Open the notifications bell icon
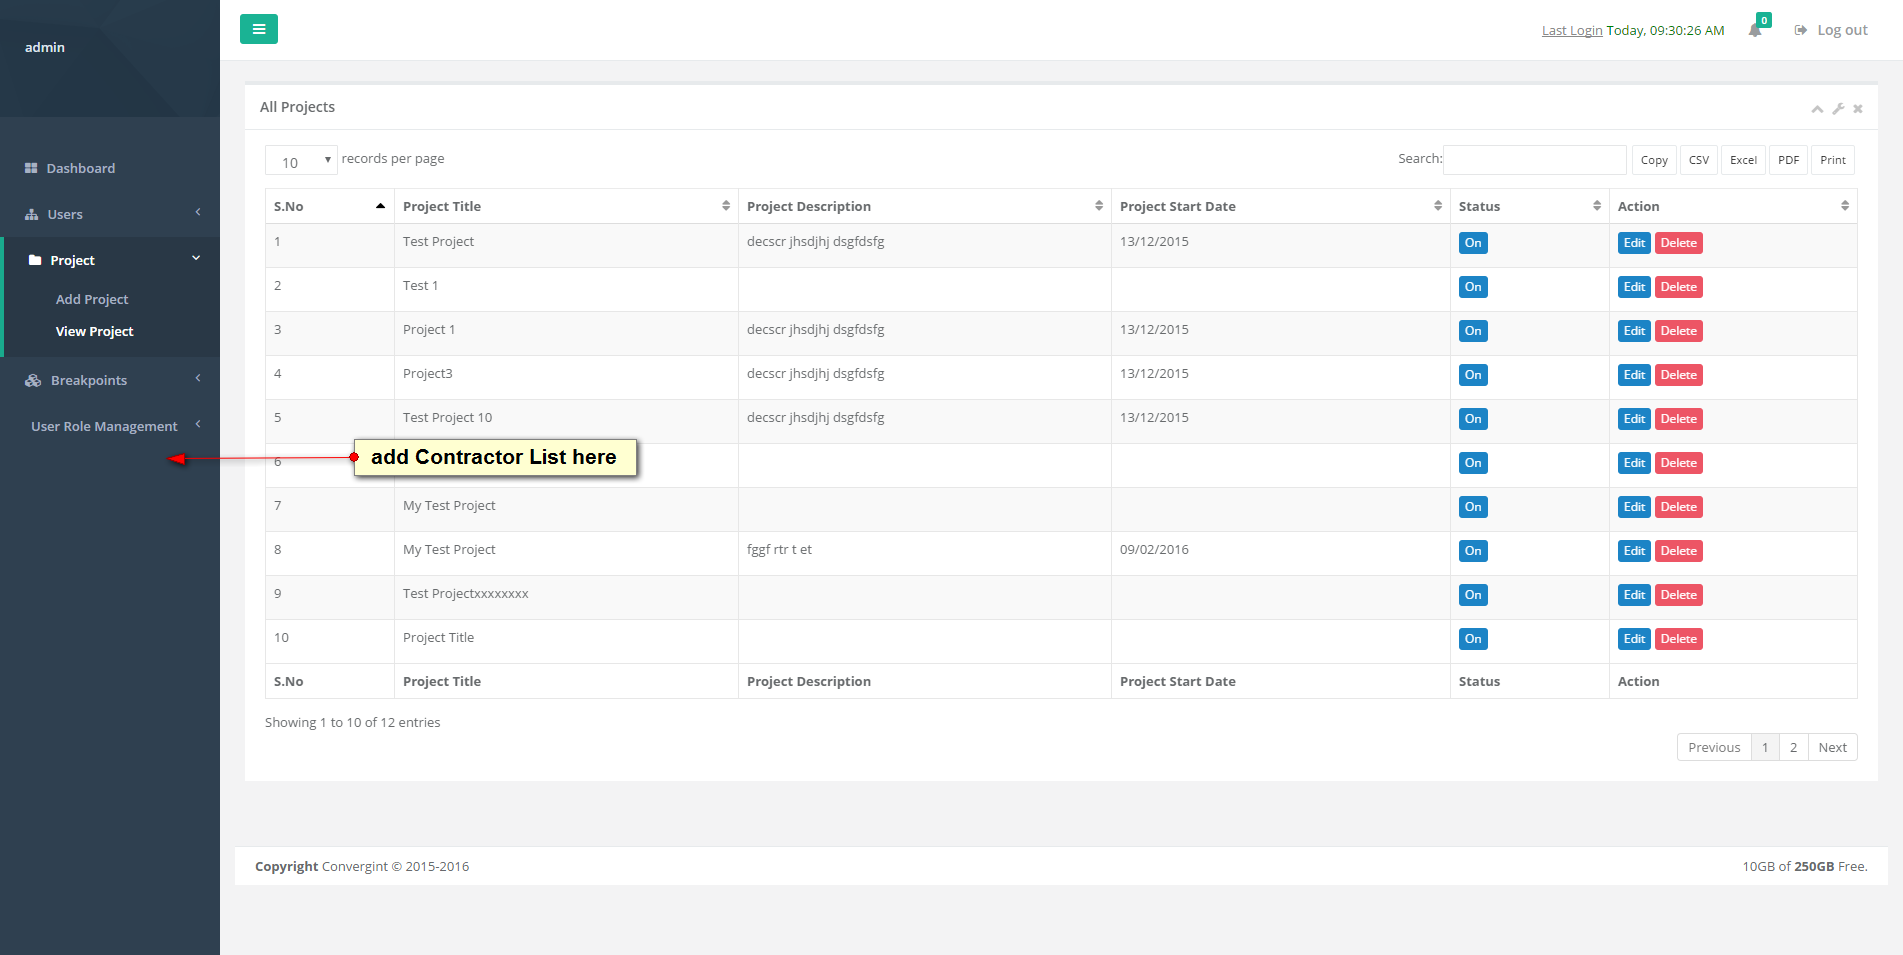This screenshot has height=955, width=1903. [1755, 30]
